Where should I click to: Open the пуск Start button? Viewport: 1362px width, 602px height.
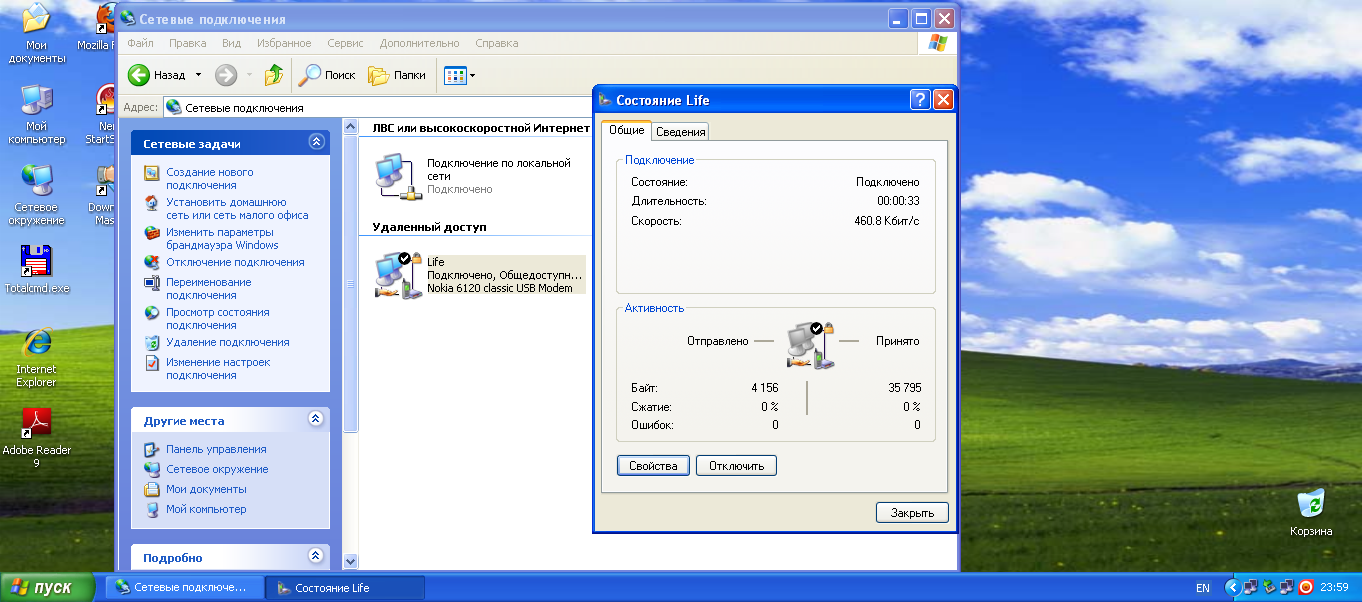(x=47, y=587)
